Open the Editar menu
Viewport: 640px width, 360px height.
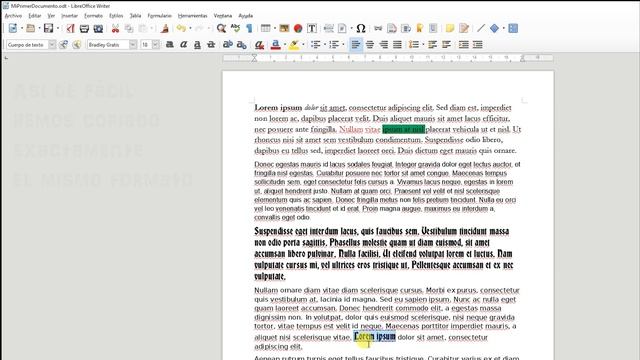click(35, 16)
